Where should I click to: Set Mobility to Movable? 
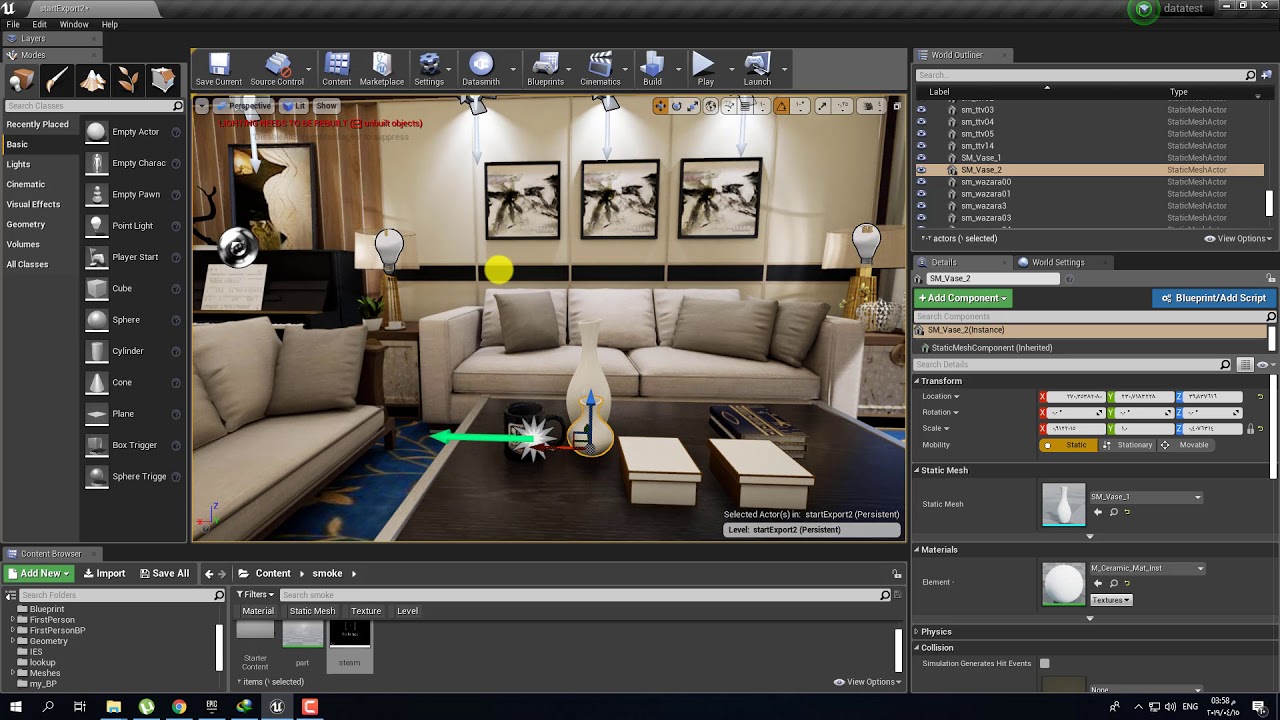[1185, 445]
